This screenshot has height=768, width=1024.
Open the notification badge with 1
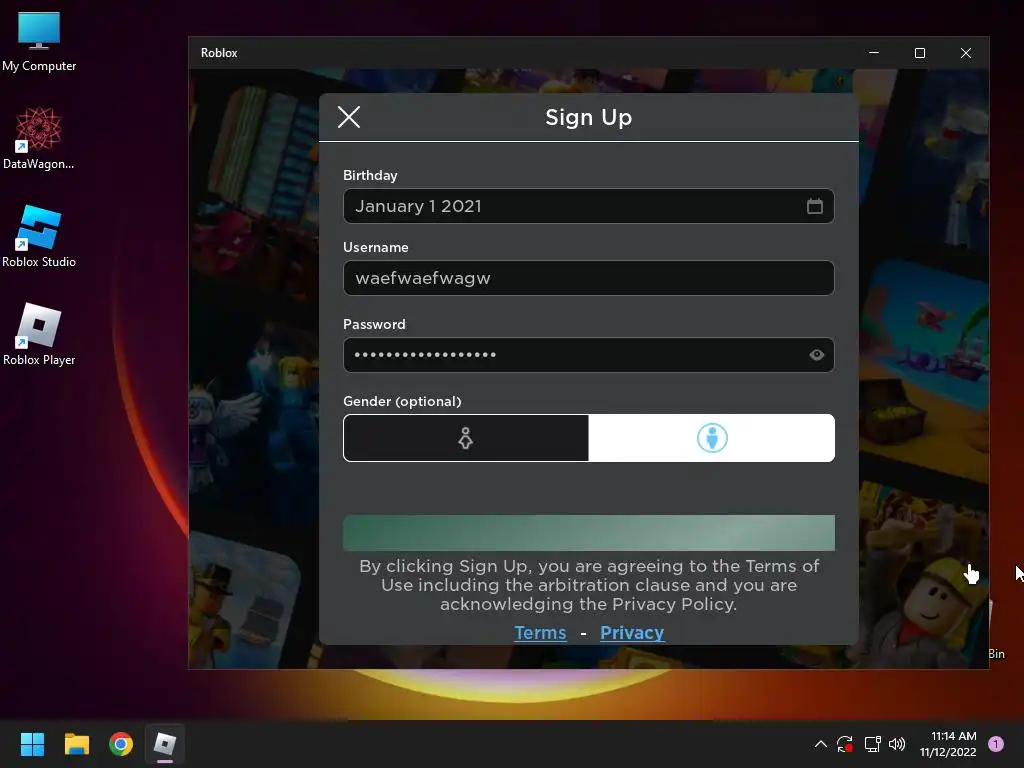tap(996, 744)
